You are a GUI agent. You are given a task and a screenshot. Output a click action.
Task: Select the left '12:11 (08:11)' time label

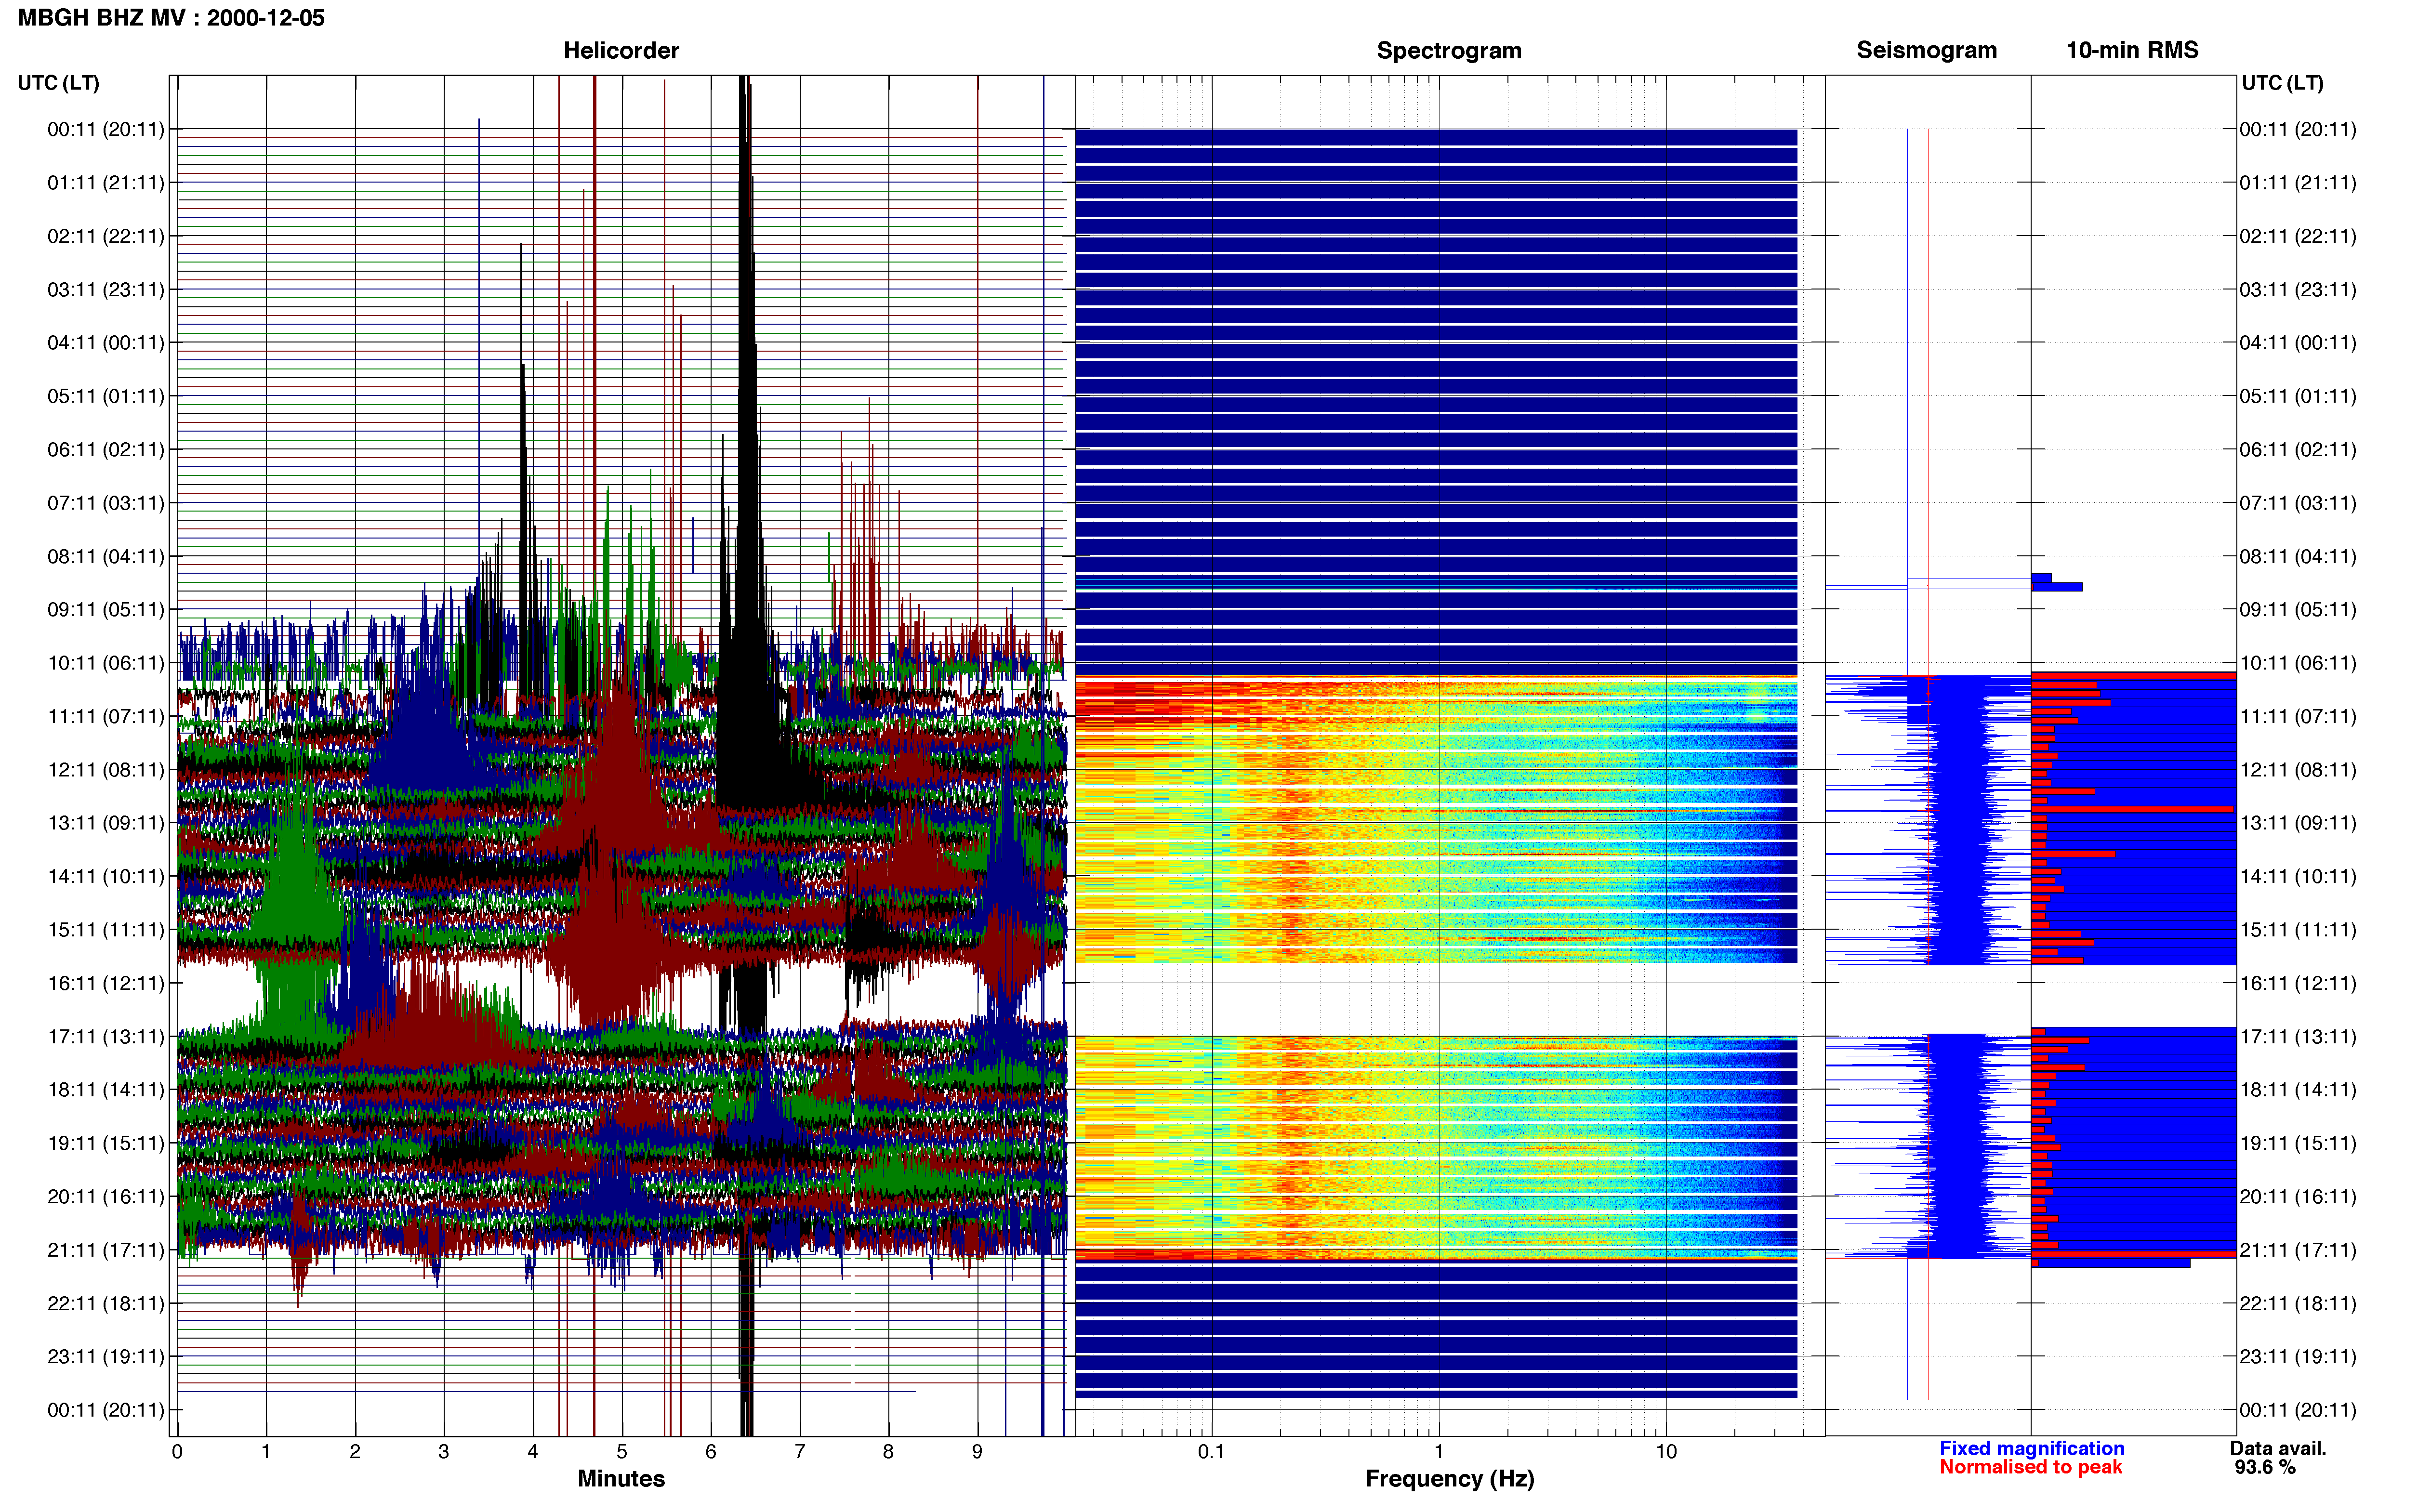pos(106,770)
